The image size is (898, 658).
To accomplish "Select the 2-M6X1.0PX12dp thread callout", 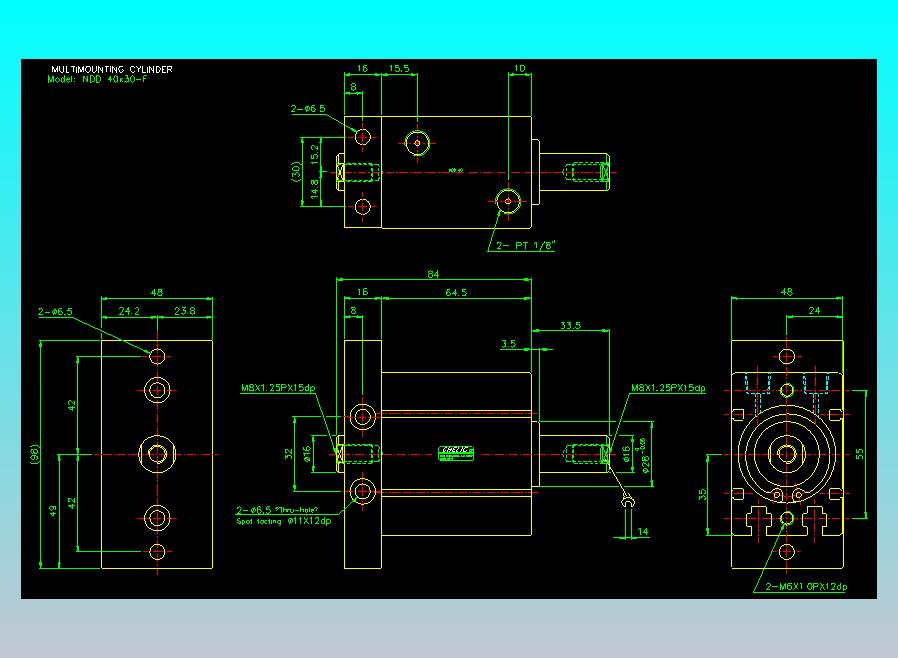I will 806,586.
